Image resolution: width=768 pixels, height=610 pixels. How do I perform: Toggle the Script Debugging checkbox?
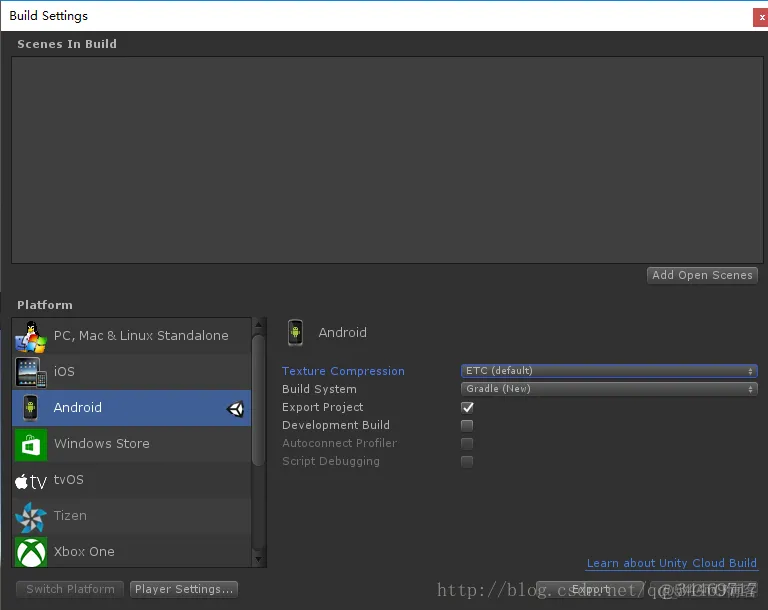467,462
